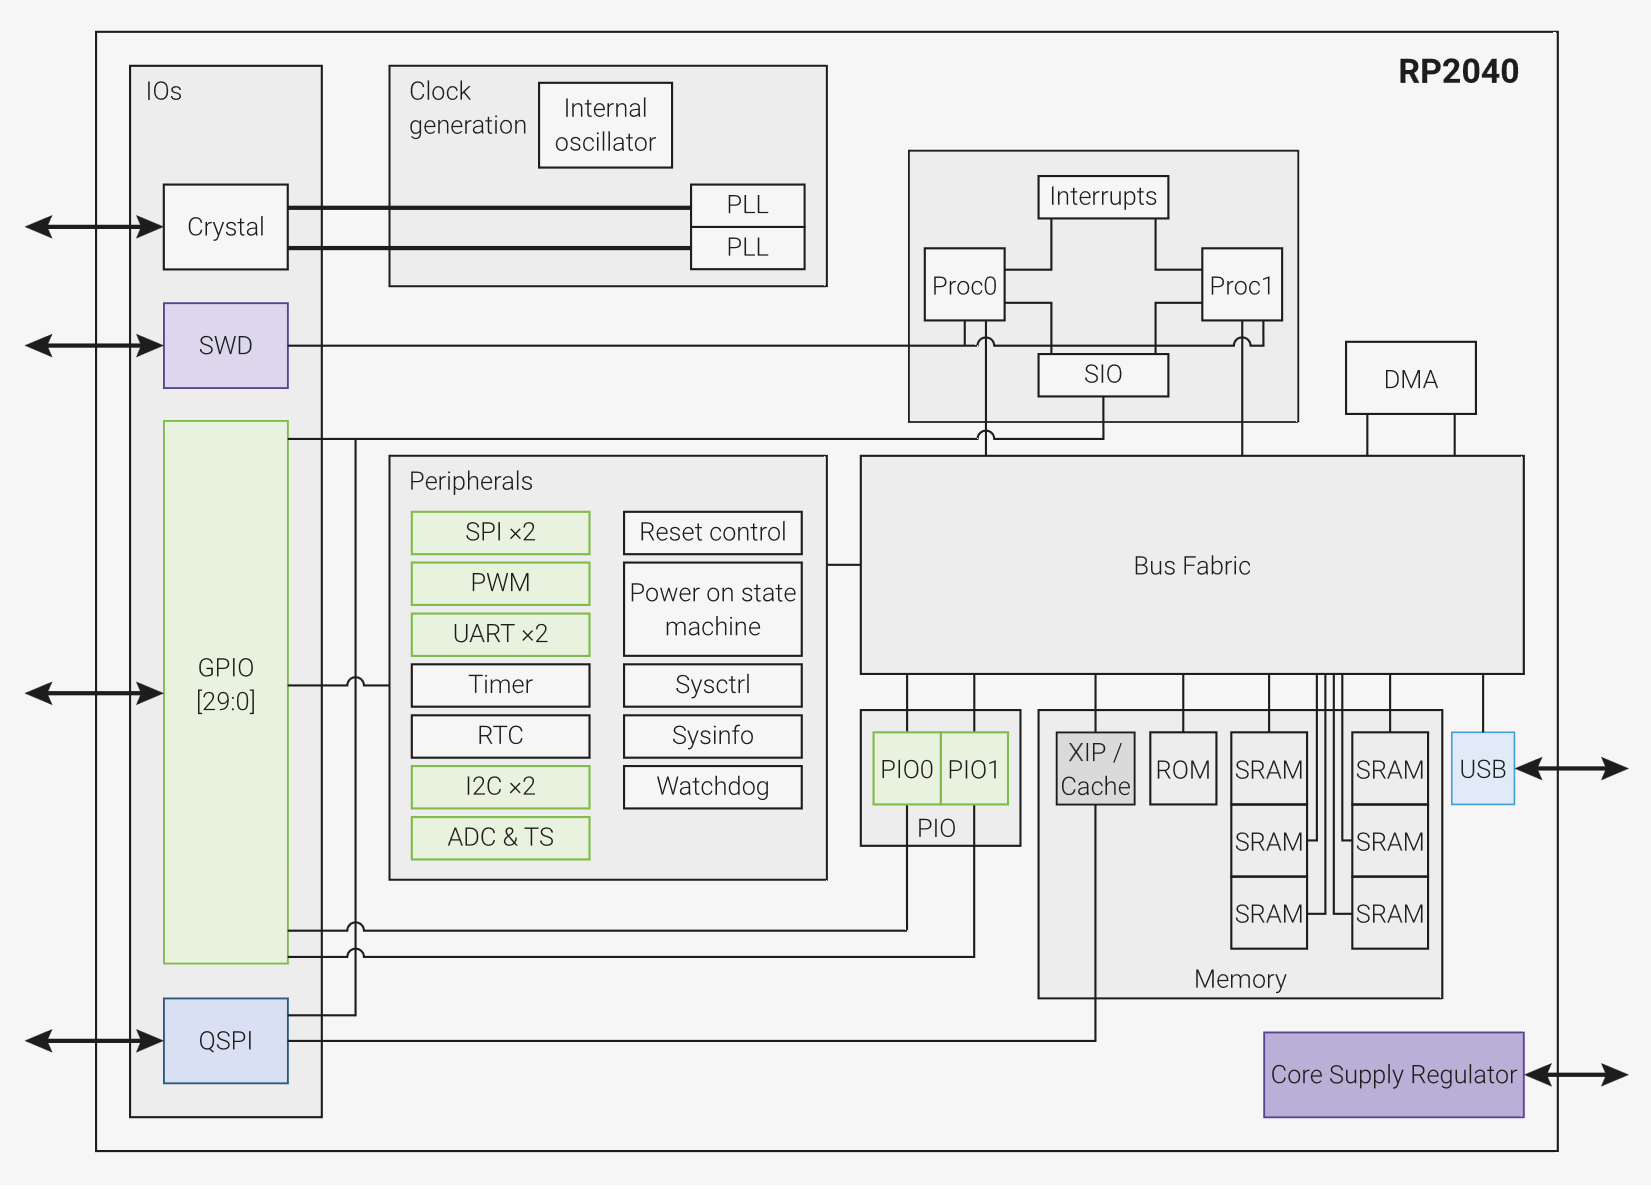The height and width of the screenshot is (1190, 1651).
Task: Select the QSPI block
Action: coord(225,1041)
